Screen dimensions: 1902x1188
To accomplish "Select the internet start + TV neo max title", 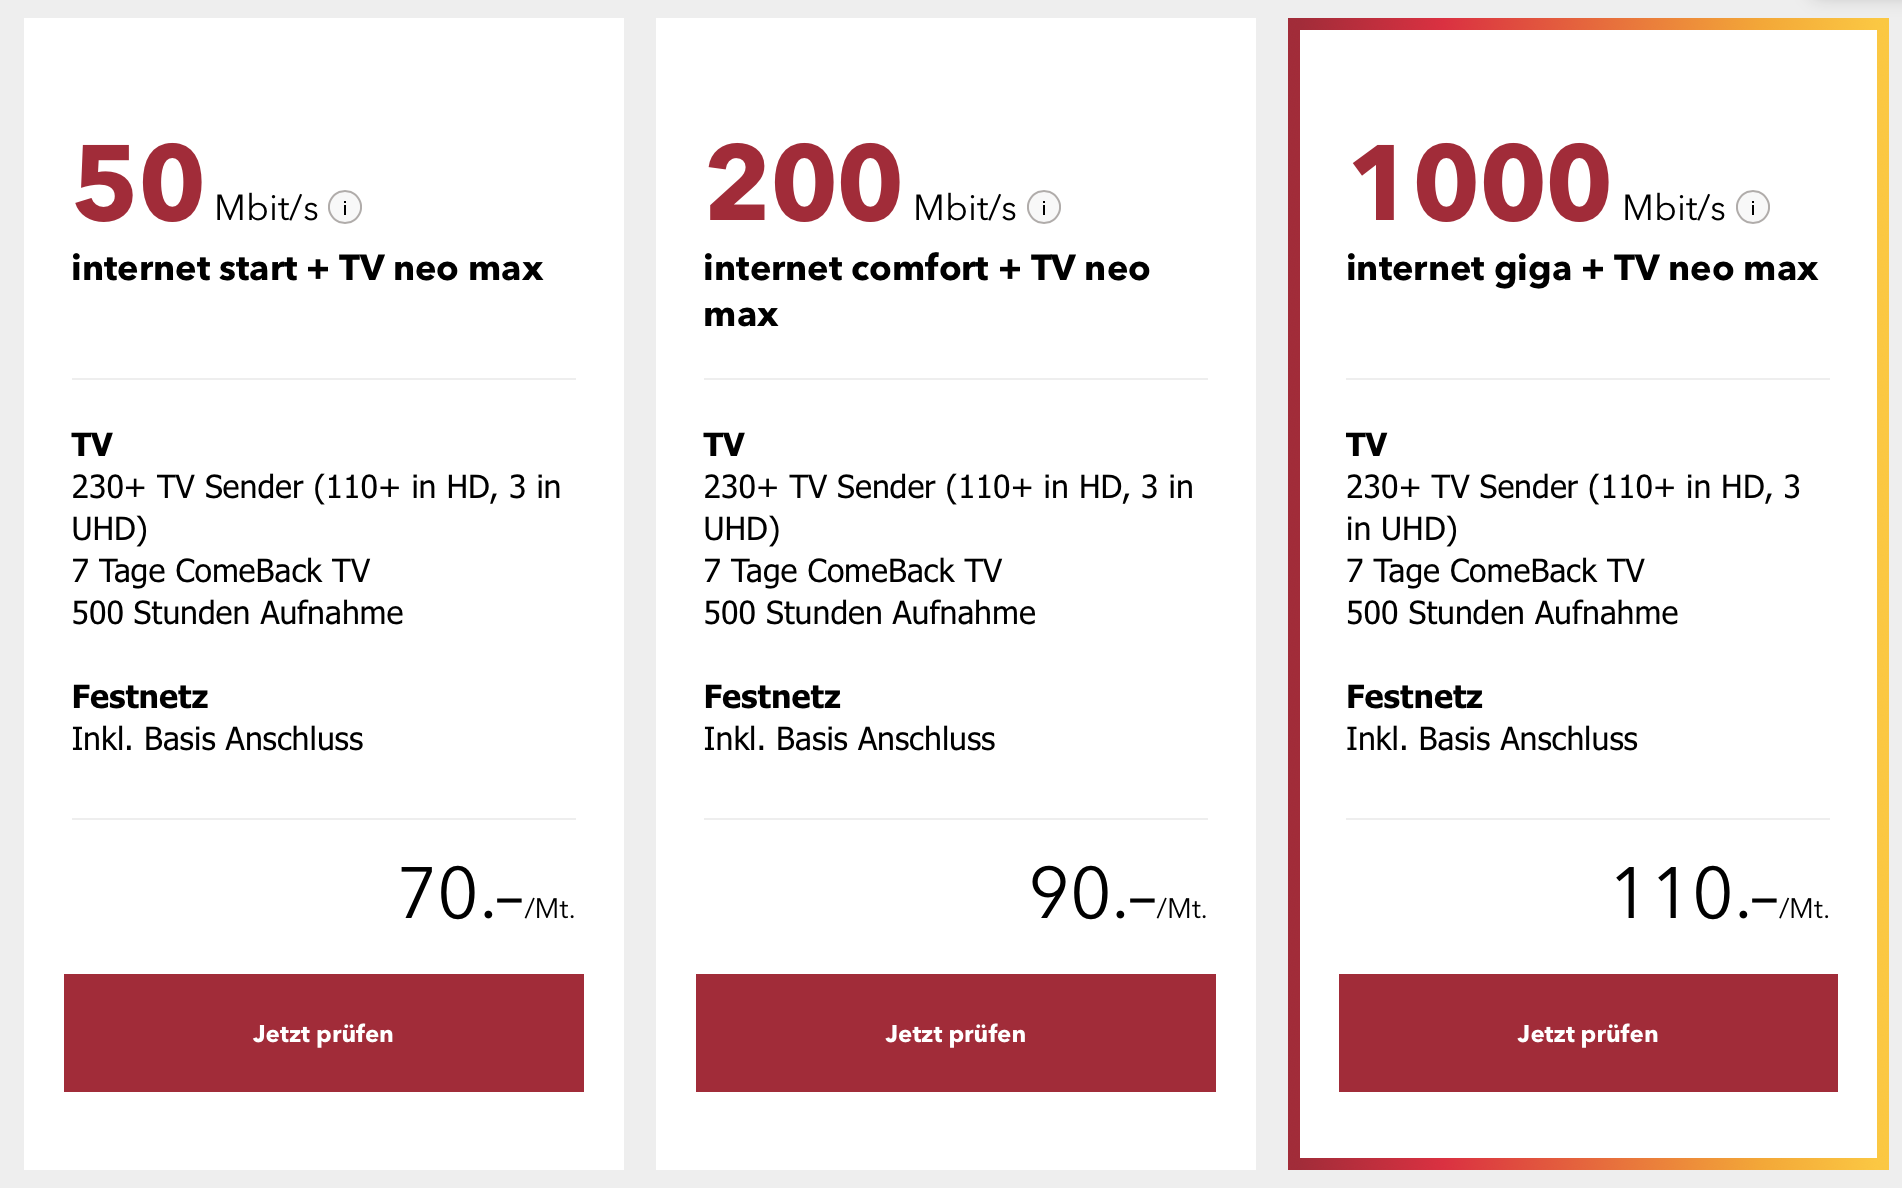I will [x=307, y=268].
